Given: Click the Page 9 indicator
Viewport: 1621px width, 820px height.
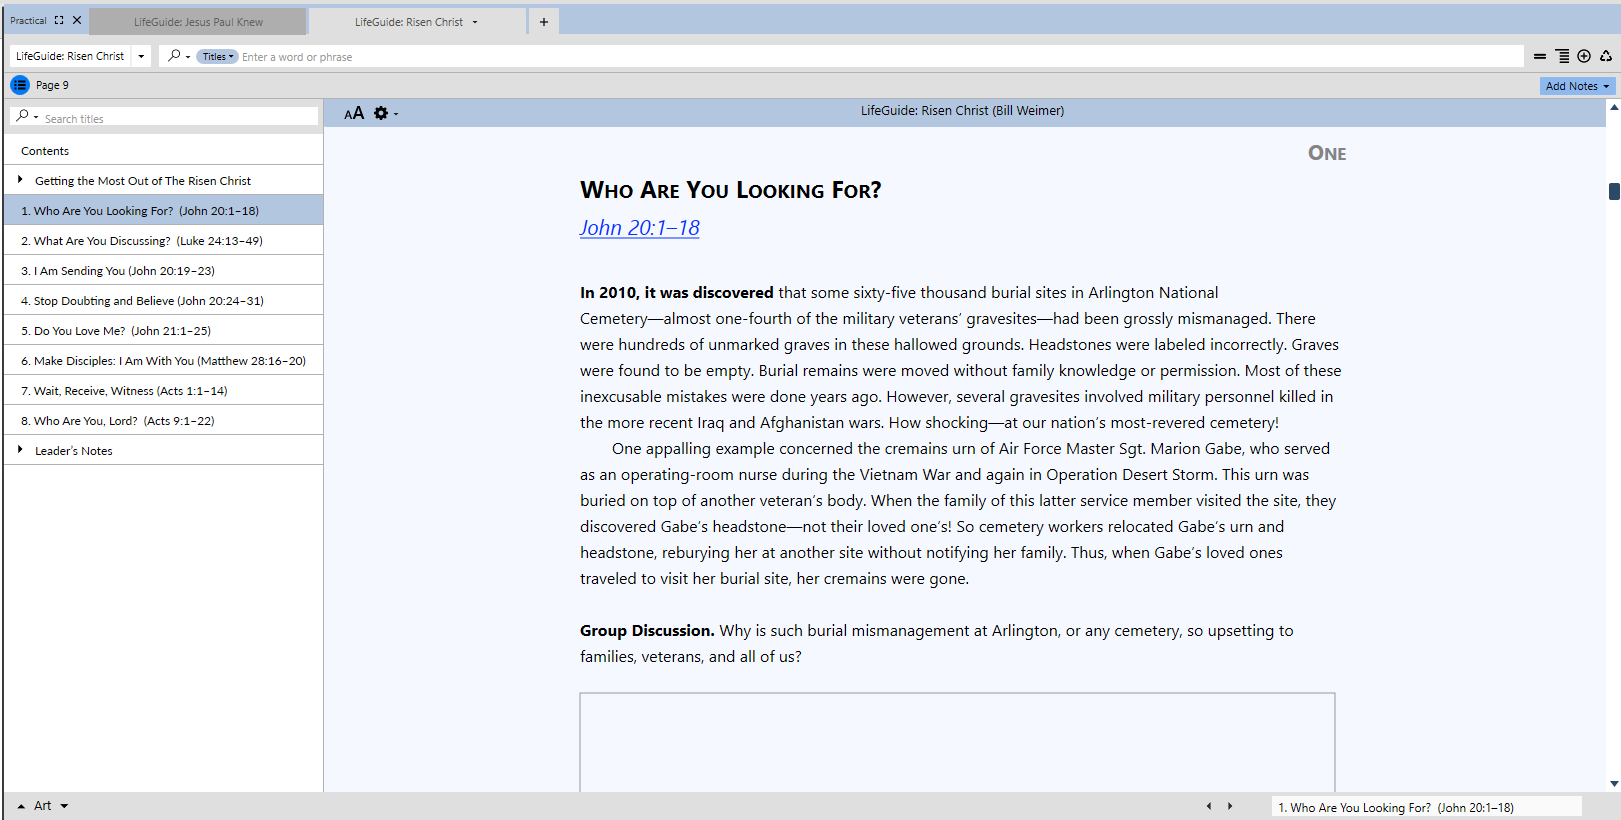Looking at the screenshot, I should coord(52,85).
